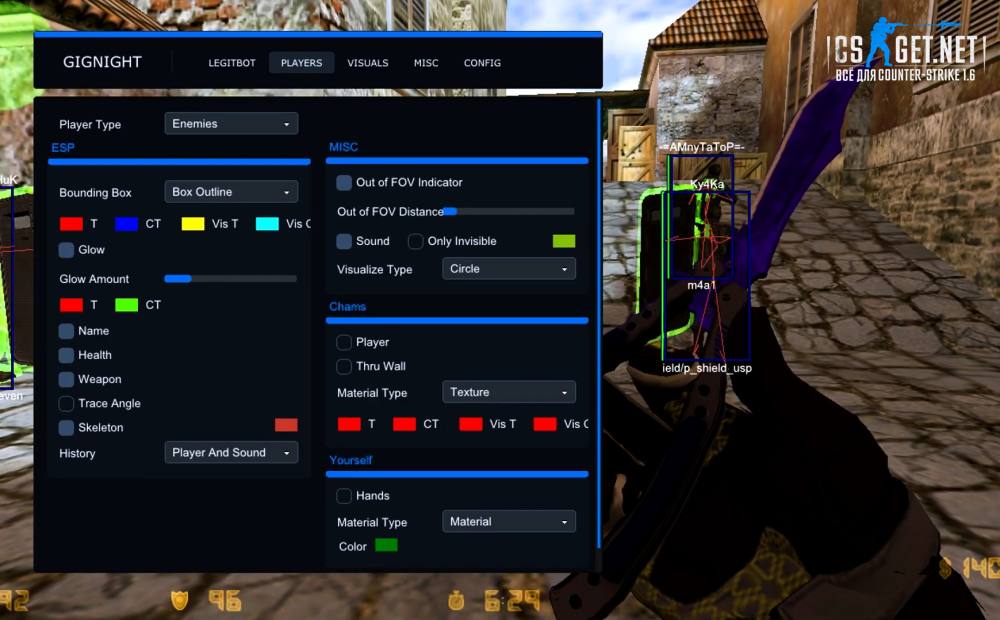The image size is (1000, 620).
Task: Pick the red T bounding box color swatch
Action: 71,224
